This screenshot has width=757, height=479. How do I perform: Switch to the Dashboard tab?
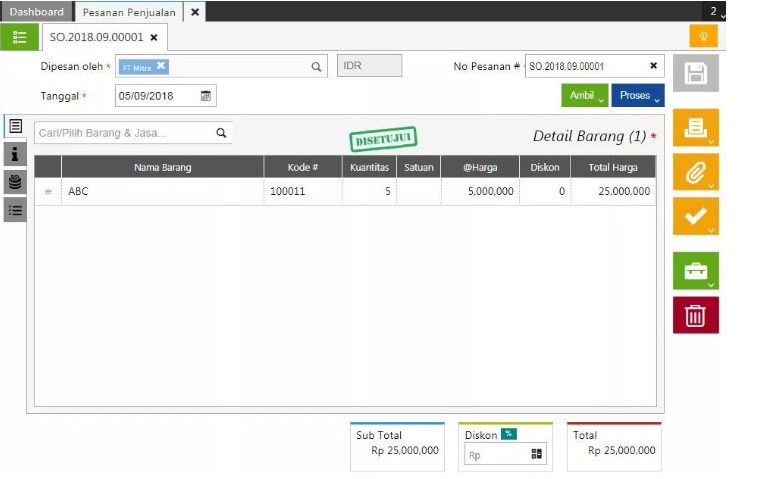pos(36,12)
